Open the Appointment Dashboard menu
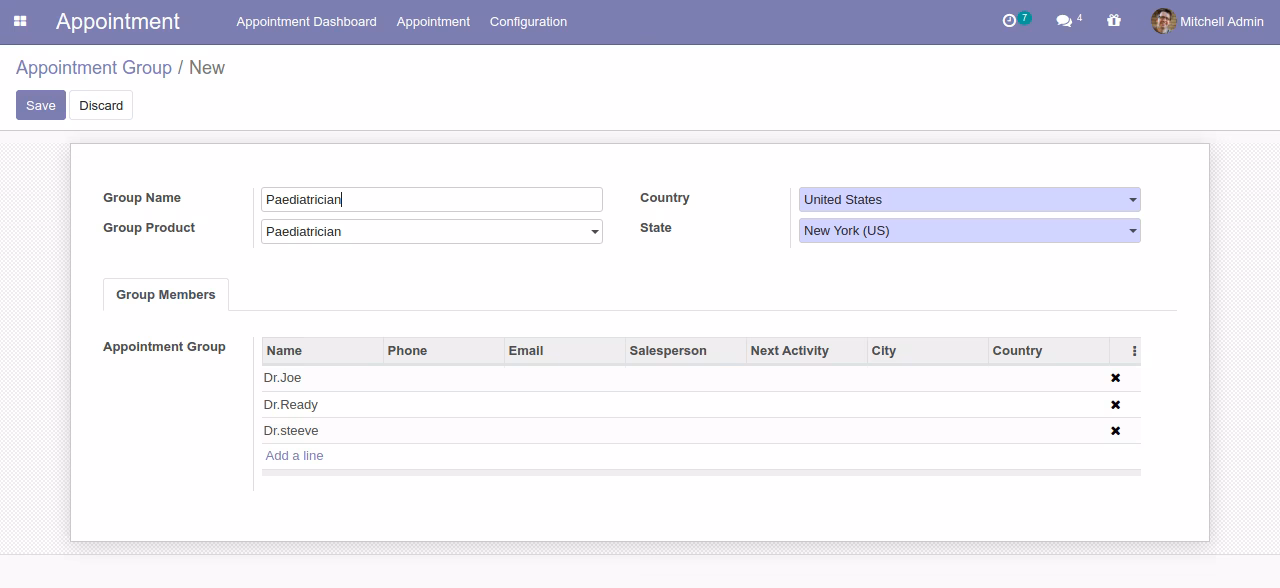Viewport: 1280px width, 588px height. coord(306,21)
